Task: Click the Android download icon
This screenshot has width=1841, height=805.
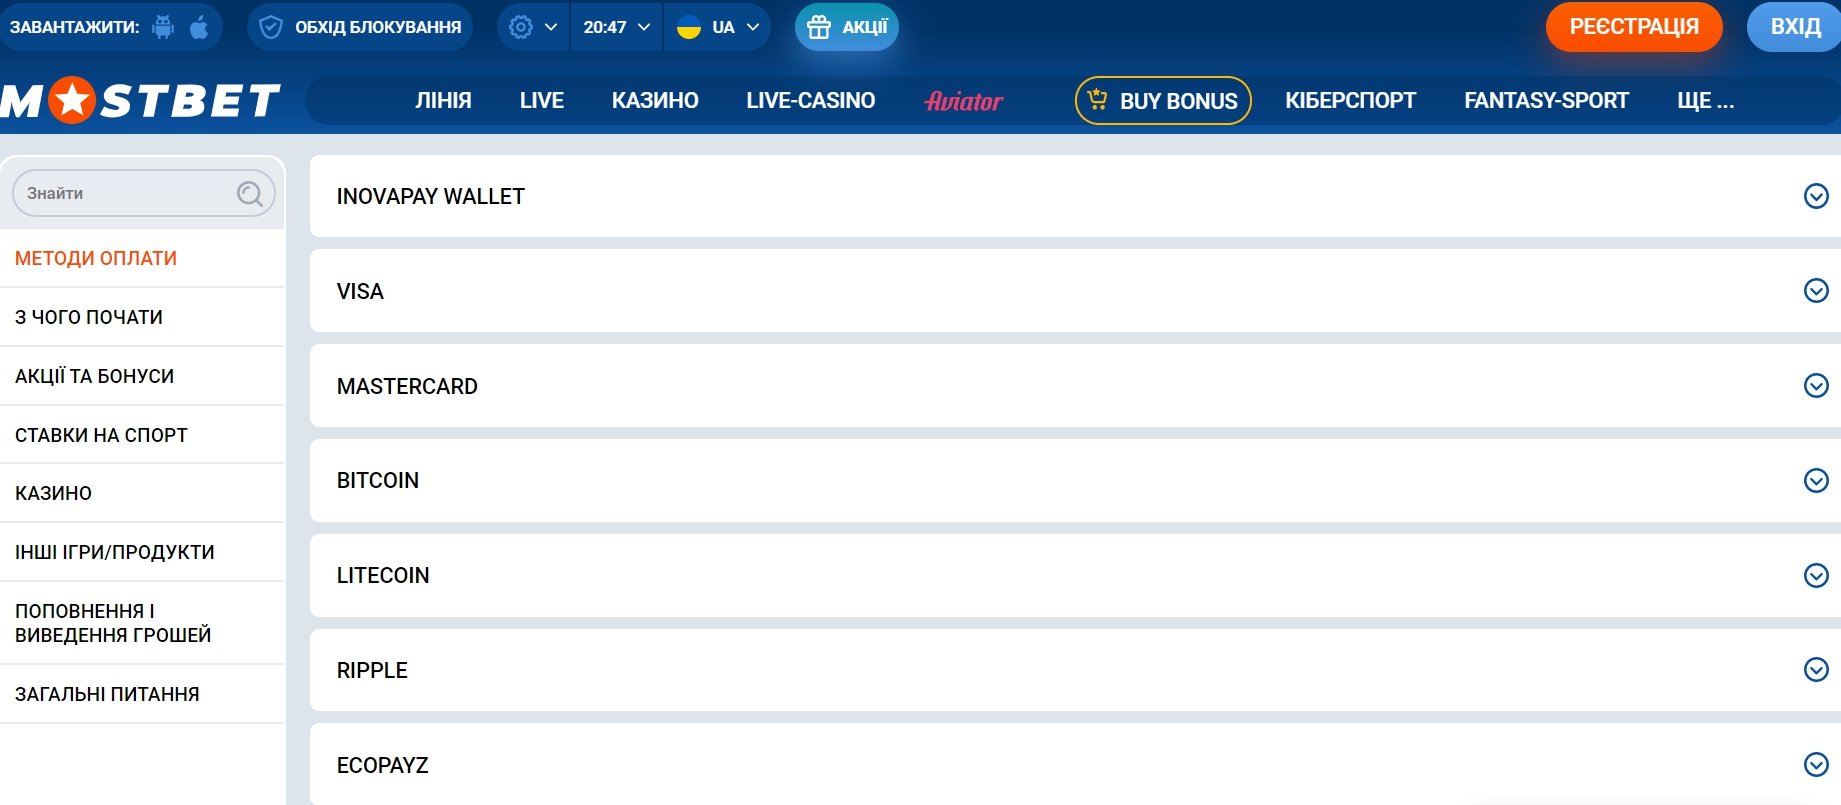Action: pyautogui.click(x=163, y=27)
